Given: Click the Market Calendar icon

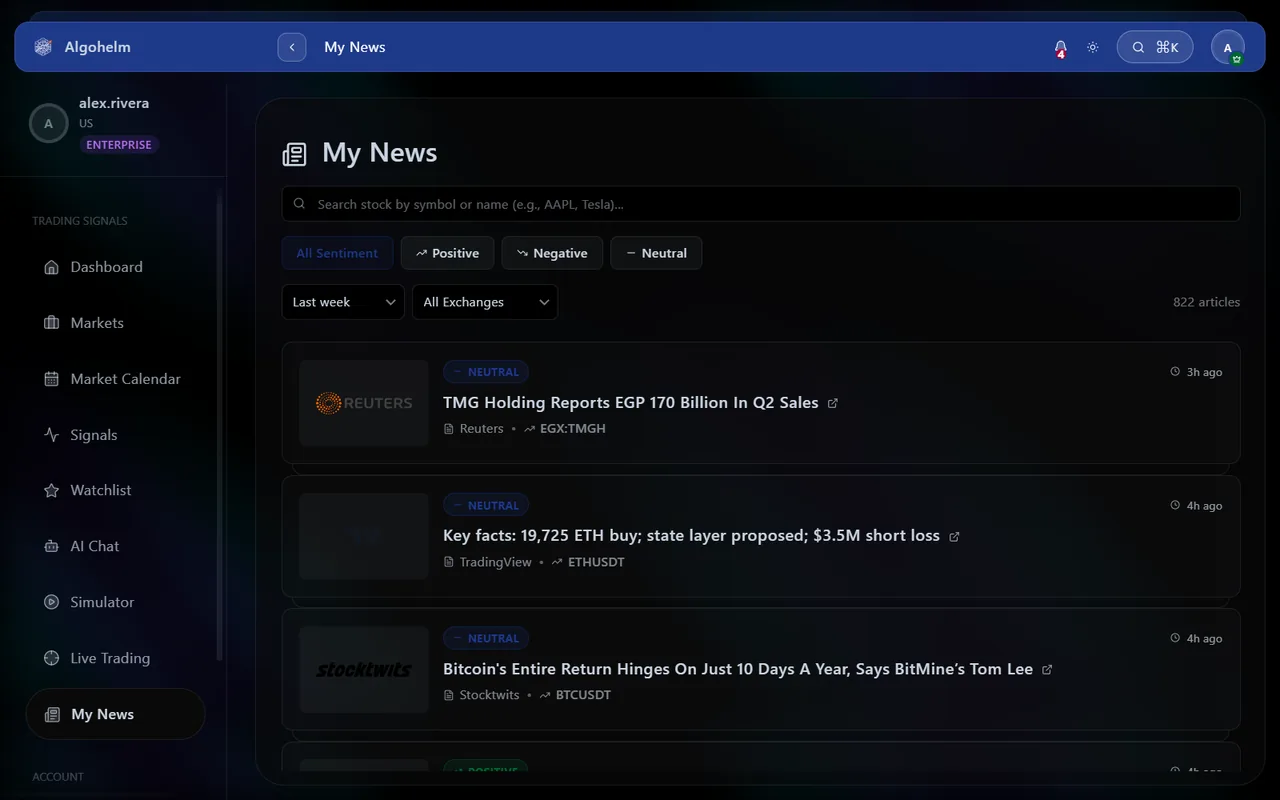Looking at the screenshot, I should pyautogui.click(x=52, y=379).
